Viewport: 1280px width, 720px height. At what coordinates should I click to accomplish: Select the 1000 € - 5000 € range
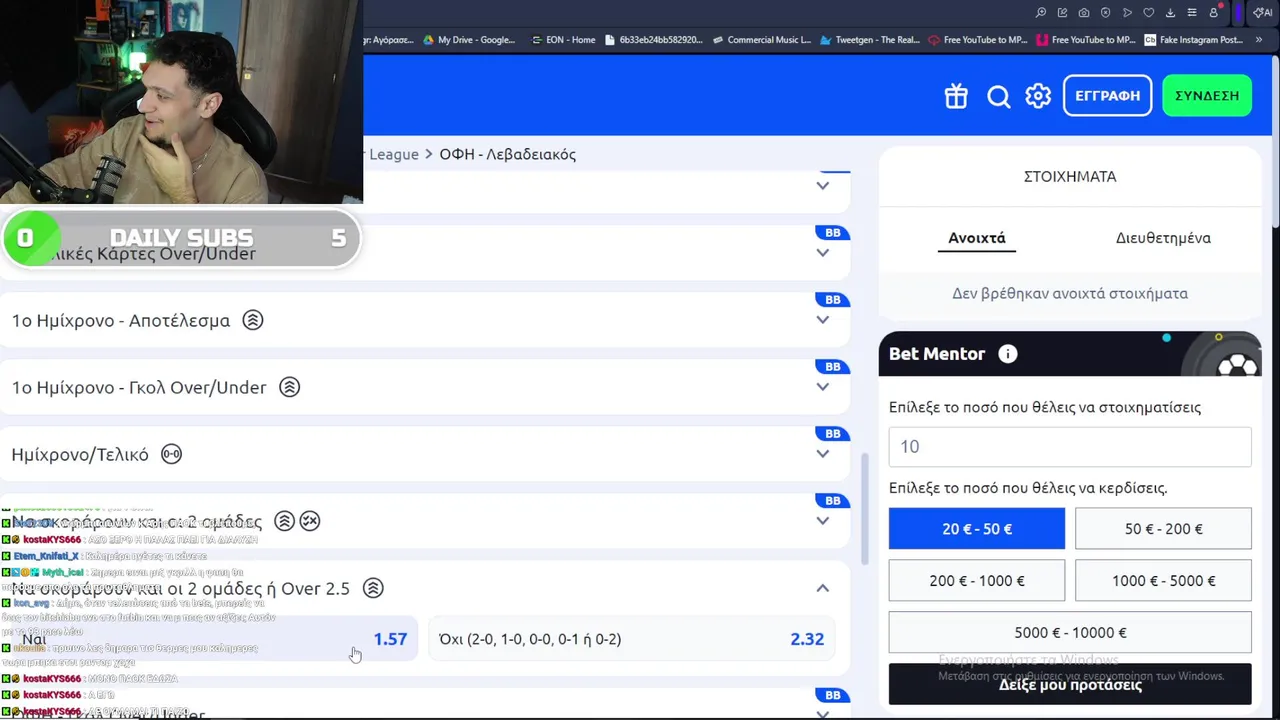pos(1163,581)
